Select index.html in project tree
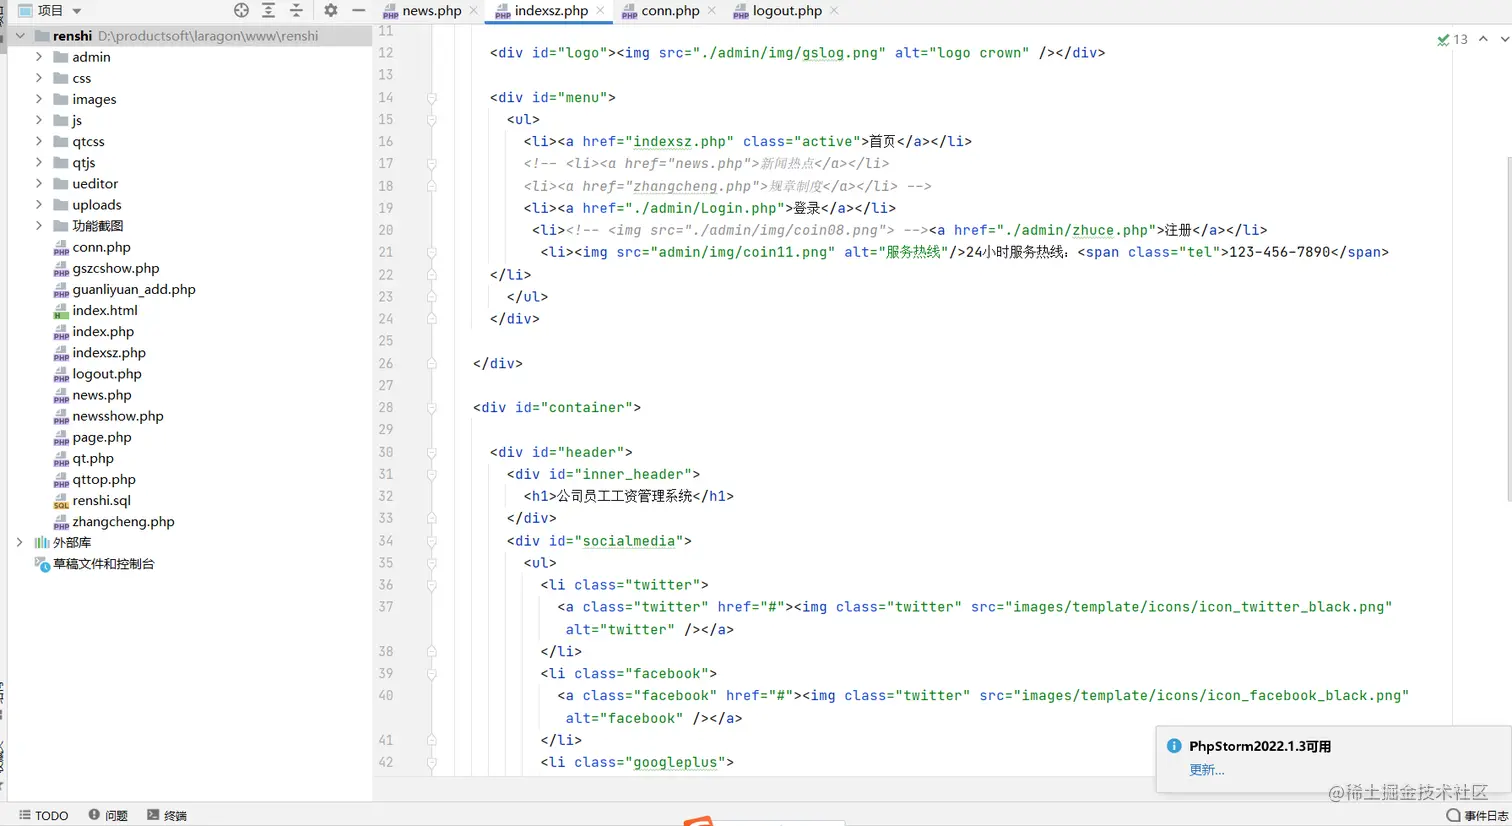The image size is (1512, 826). coord(105,310)
